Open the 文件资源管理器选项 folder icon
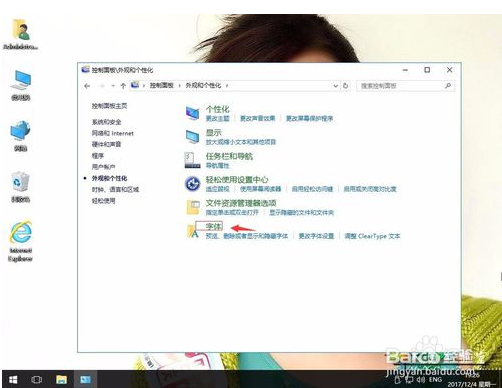Viewport: 502px width, 388px height. (x=193, y=207)
